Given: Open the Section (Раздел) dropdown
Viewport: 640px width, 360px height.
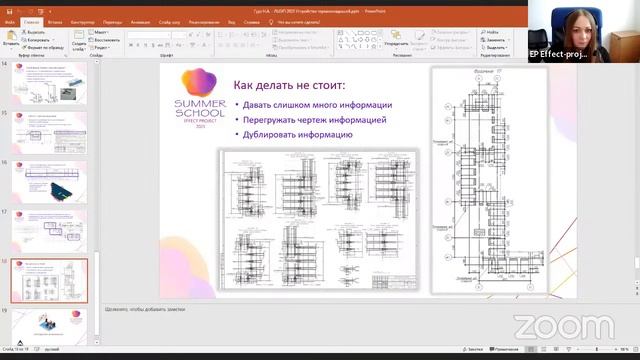Looking at the screenshot, I should point(99,48).
